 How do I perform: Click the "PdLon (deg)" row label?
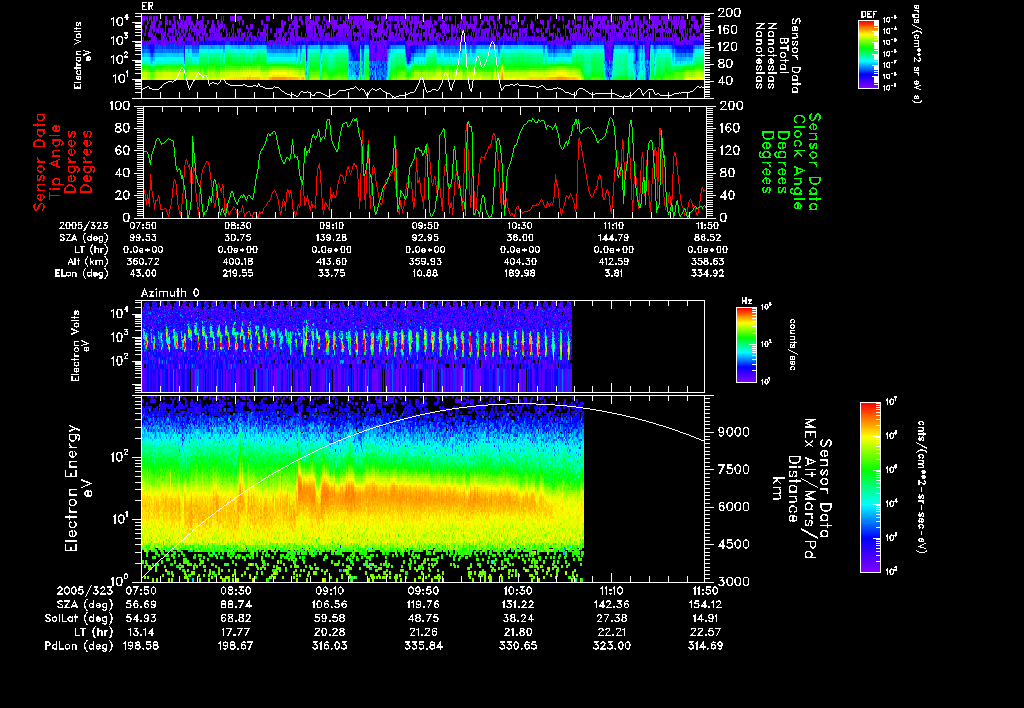tap(79, 646)
